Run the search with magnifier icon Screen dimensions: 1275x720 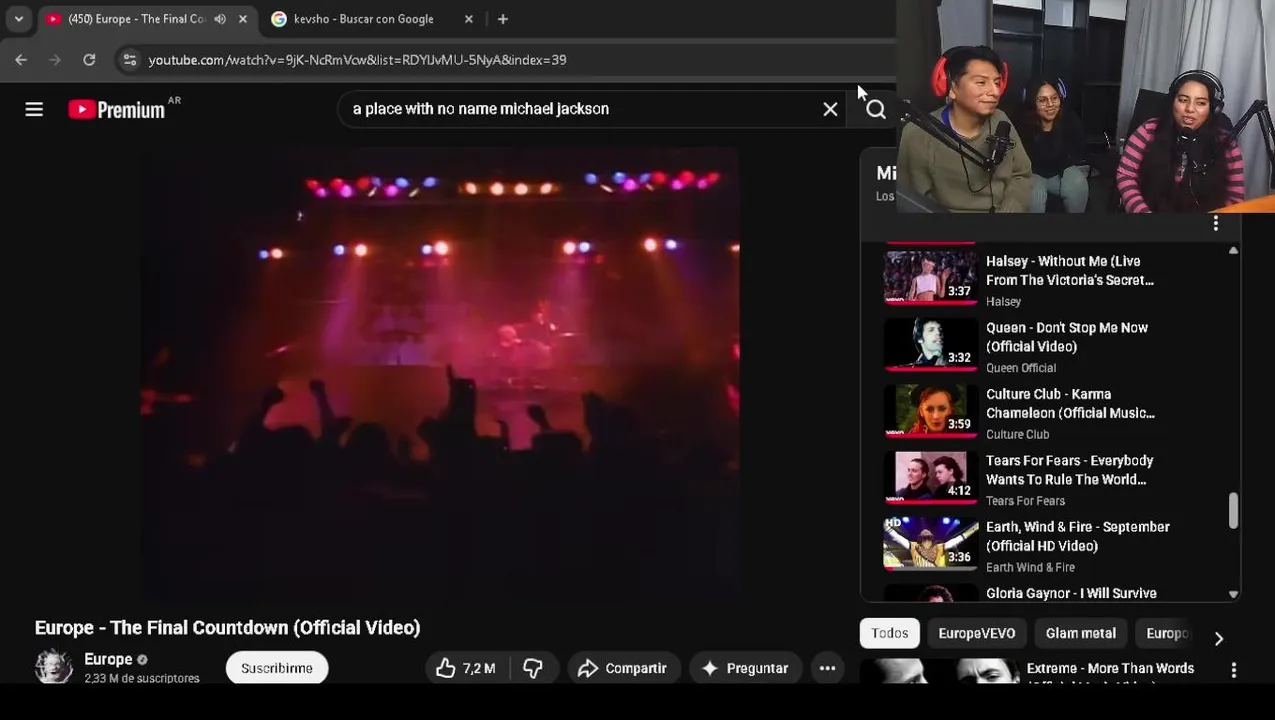click(x=876, y=109)
